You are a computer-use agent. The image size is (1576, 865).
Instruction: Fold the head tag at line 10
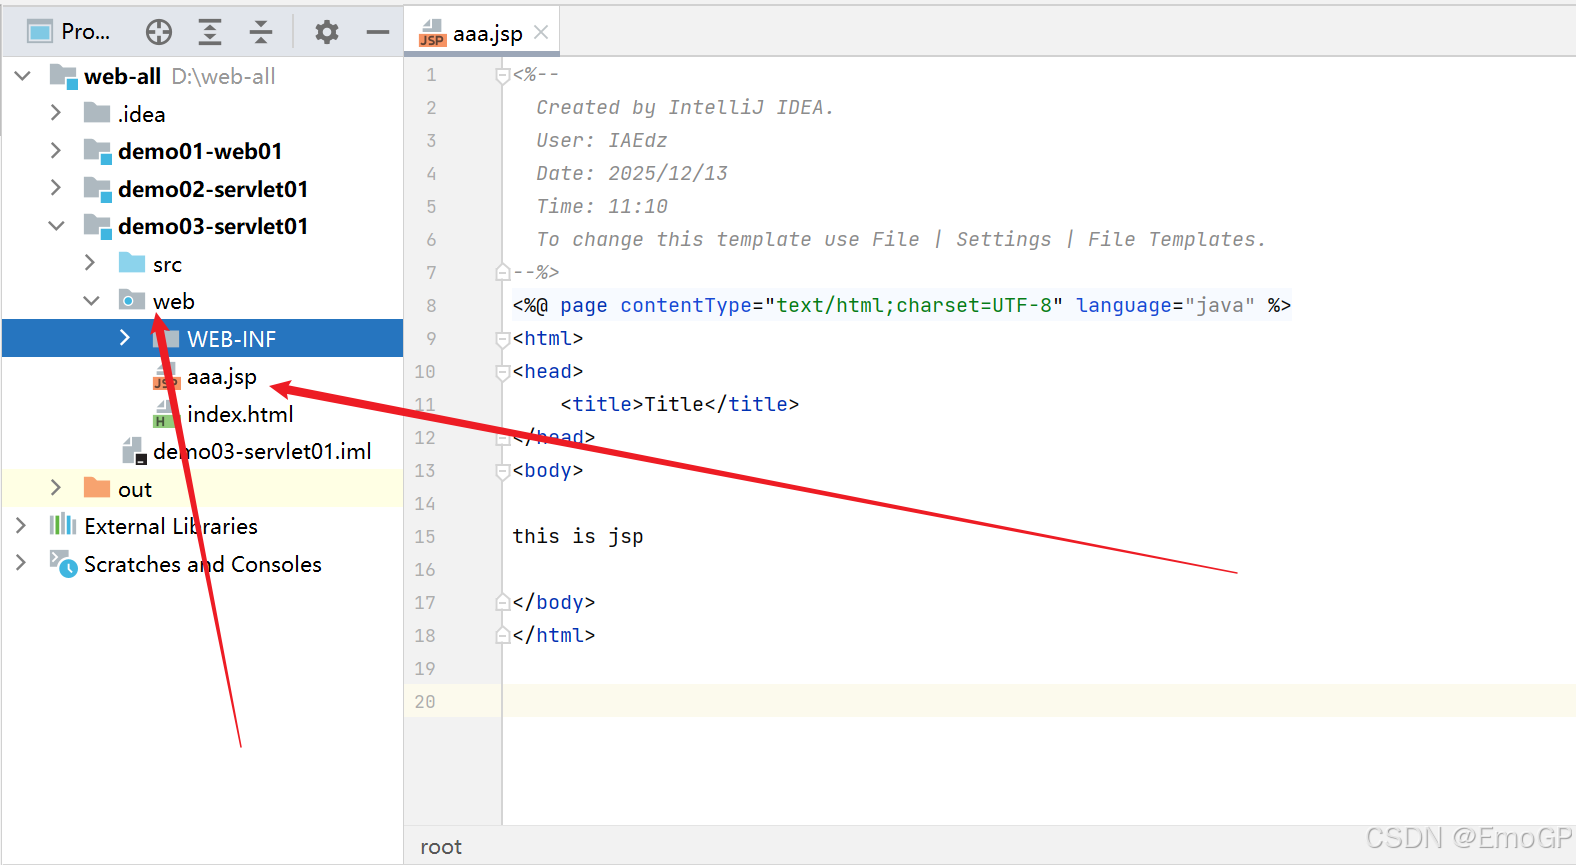[503, 372]
